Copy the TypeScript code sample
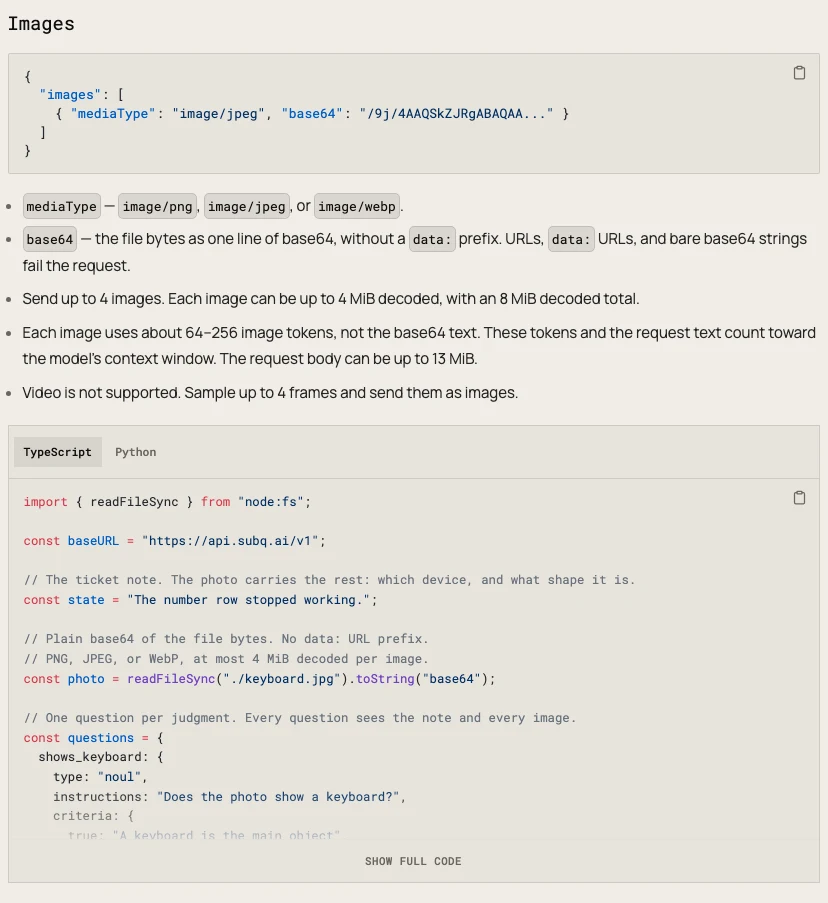Viewport: 828px width, 903px height. point(799,498)
